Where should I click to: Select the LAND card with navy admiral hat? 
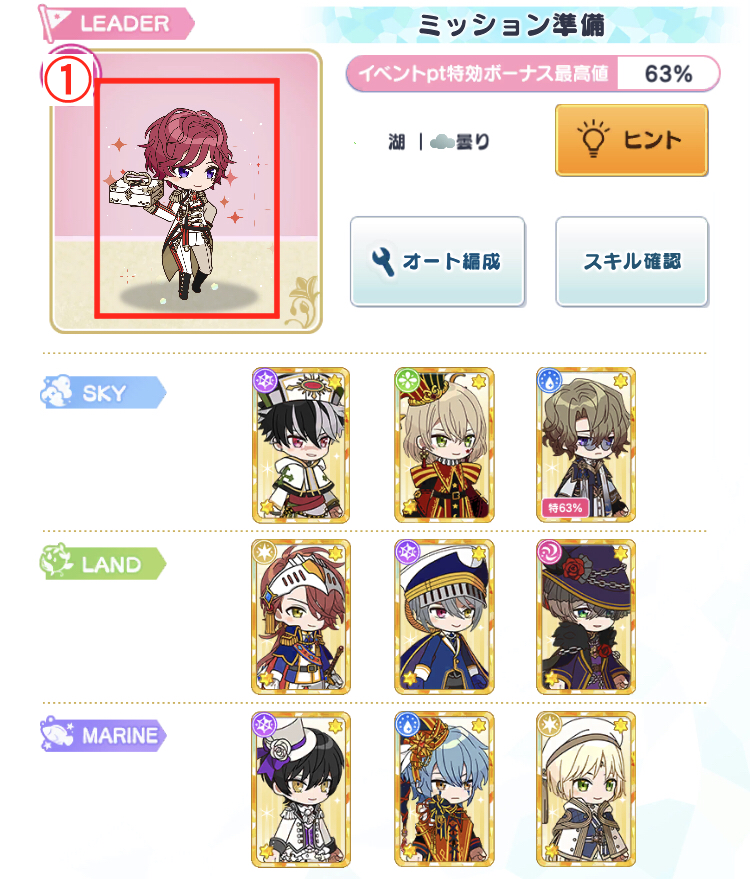point(444,617)
